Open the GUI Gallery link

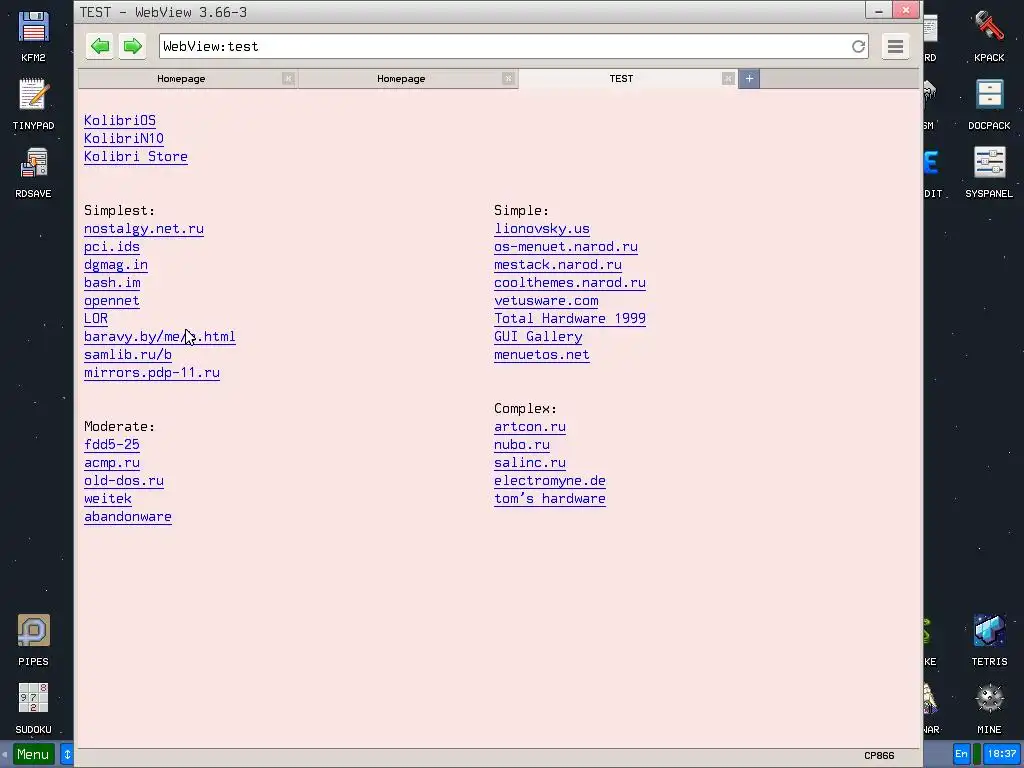coord(538,337)
